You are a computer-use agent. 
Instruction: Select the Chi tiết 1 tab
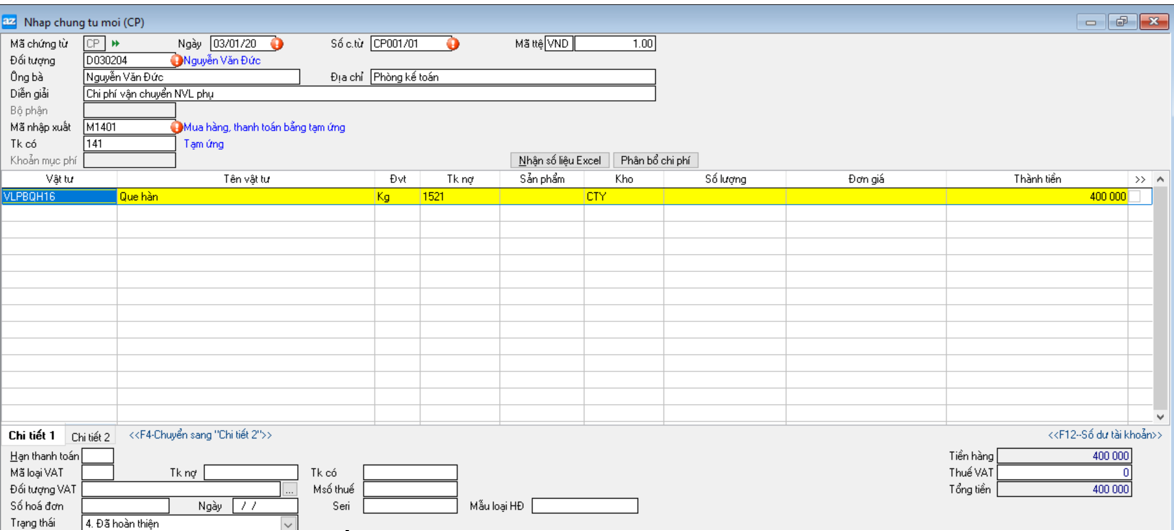click(32, 436)
